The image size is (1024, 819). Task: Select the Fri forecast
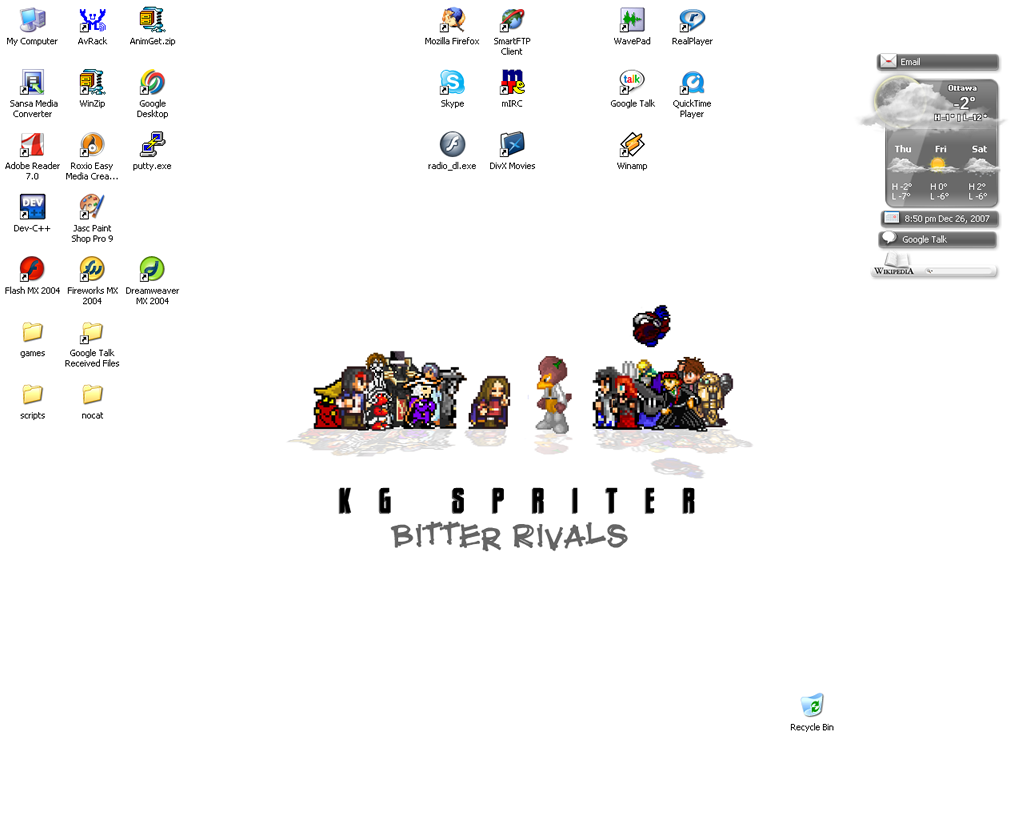[940, 174]
